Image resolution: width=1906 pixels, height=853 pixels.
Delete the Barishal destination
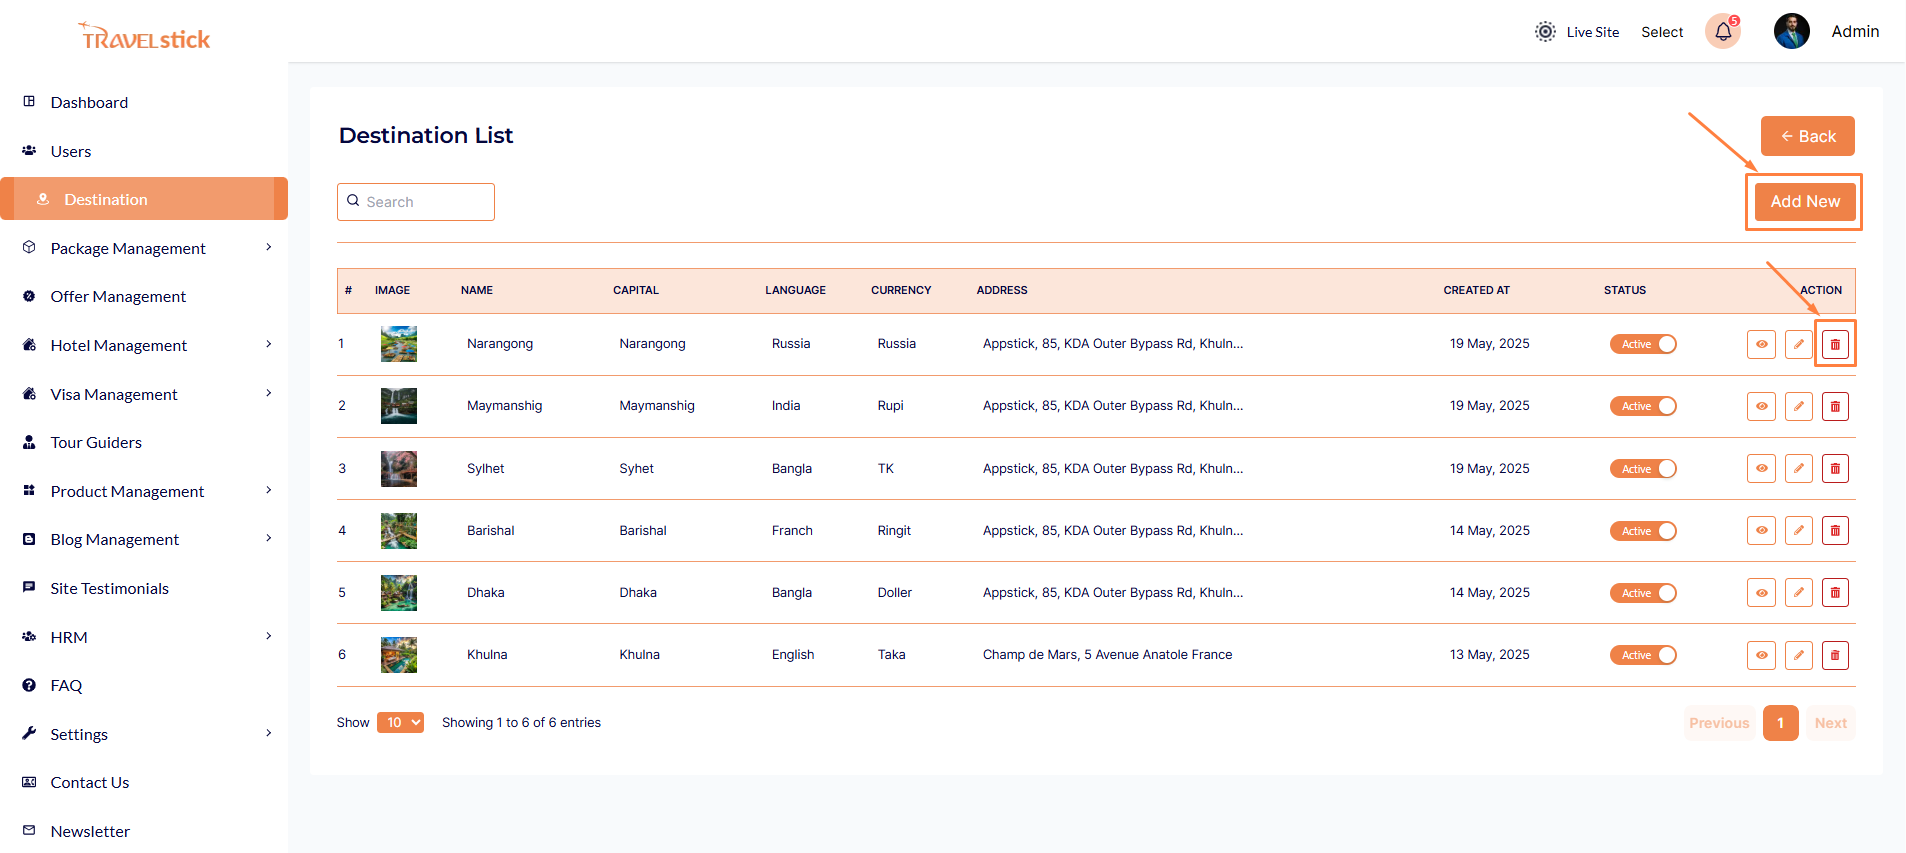point(1835,530)
